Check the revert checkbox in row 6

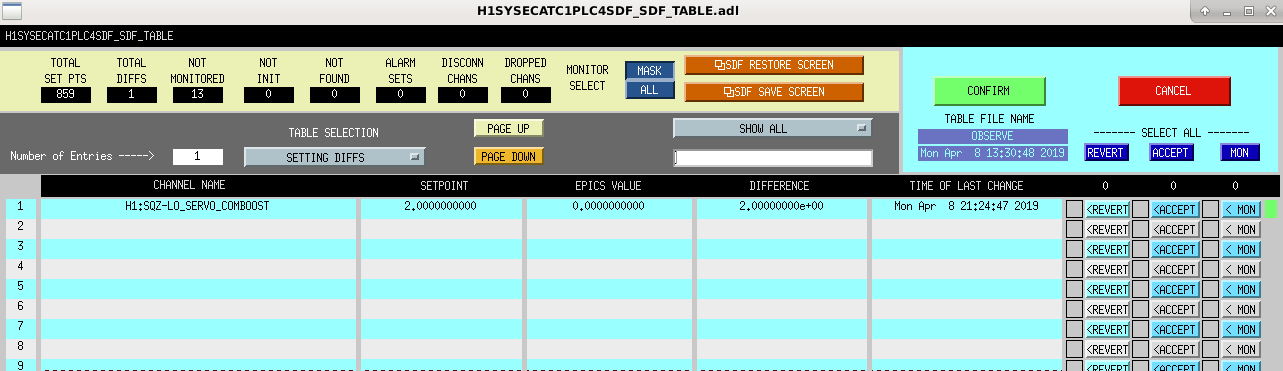pos(1074,309)
